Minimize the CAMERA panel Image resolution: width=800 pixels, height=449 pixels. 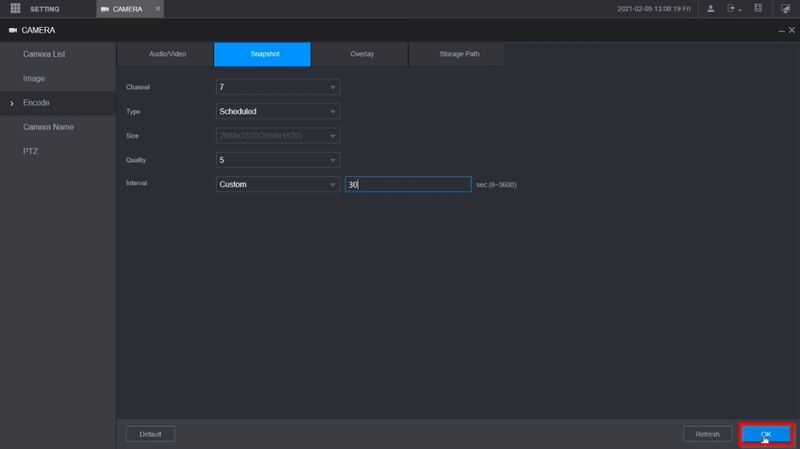781,31
